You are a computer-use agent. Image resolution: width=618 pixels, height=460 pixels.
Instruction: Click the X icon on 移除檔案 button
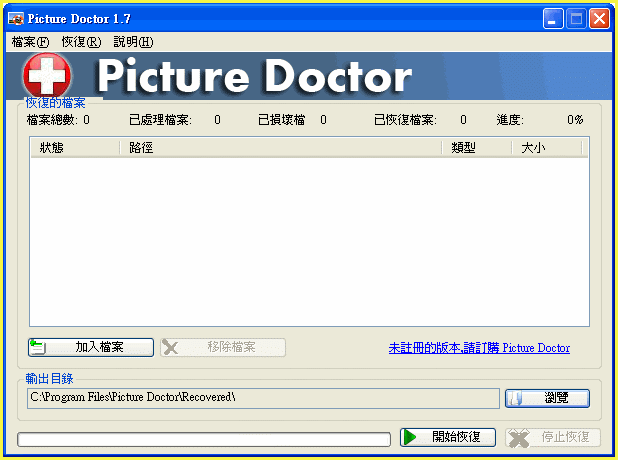point(171,347)
